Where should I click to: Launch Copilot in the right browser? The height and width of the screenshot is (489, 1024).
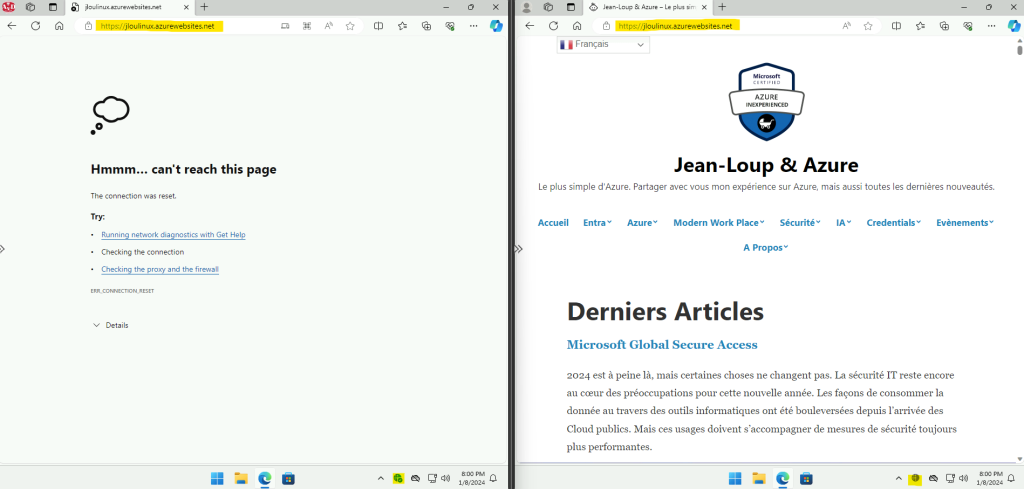(1014, 25)
